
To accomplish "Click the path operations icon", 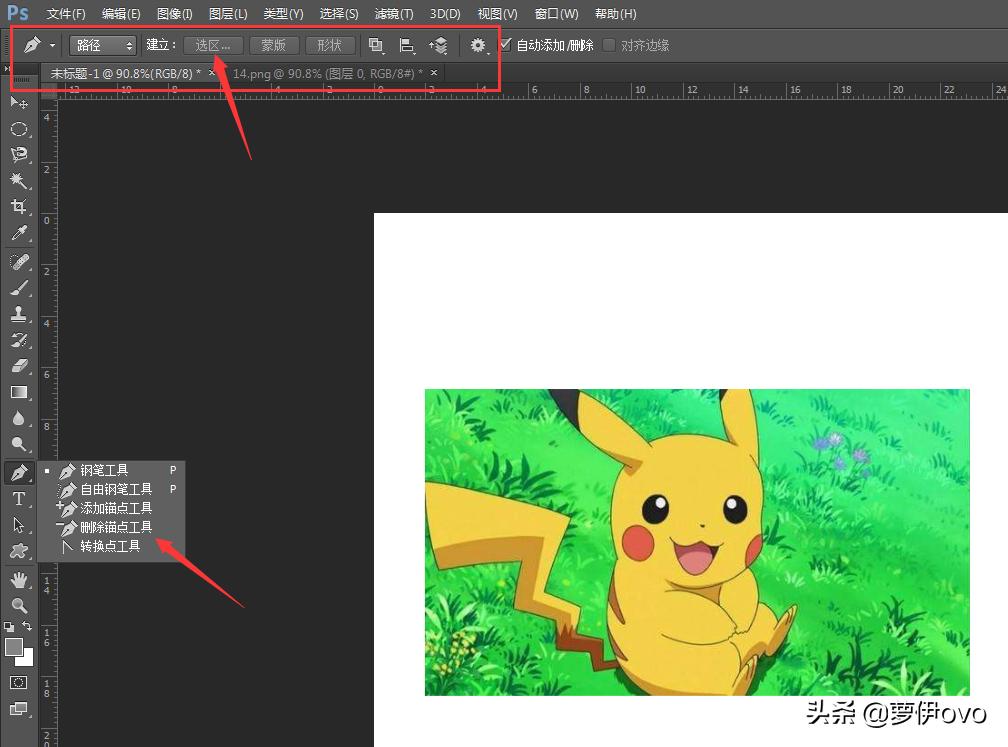I will pyautogui.click(x=376, y=45).
